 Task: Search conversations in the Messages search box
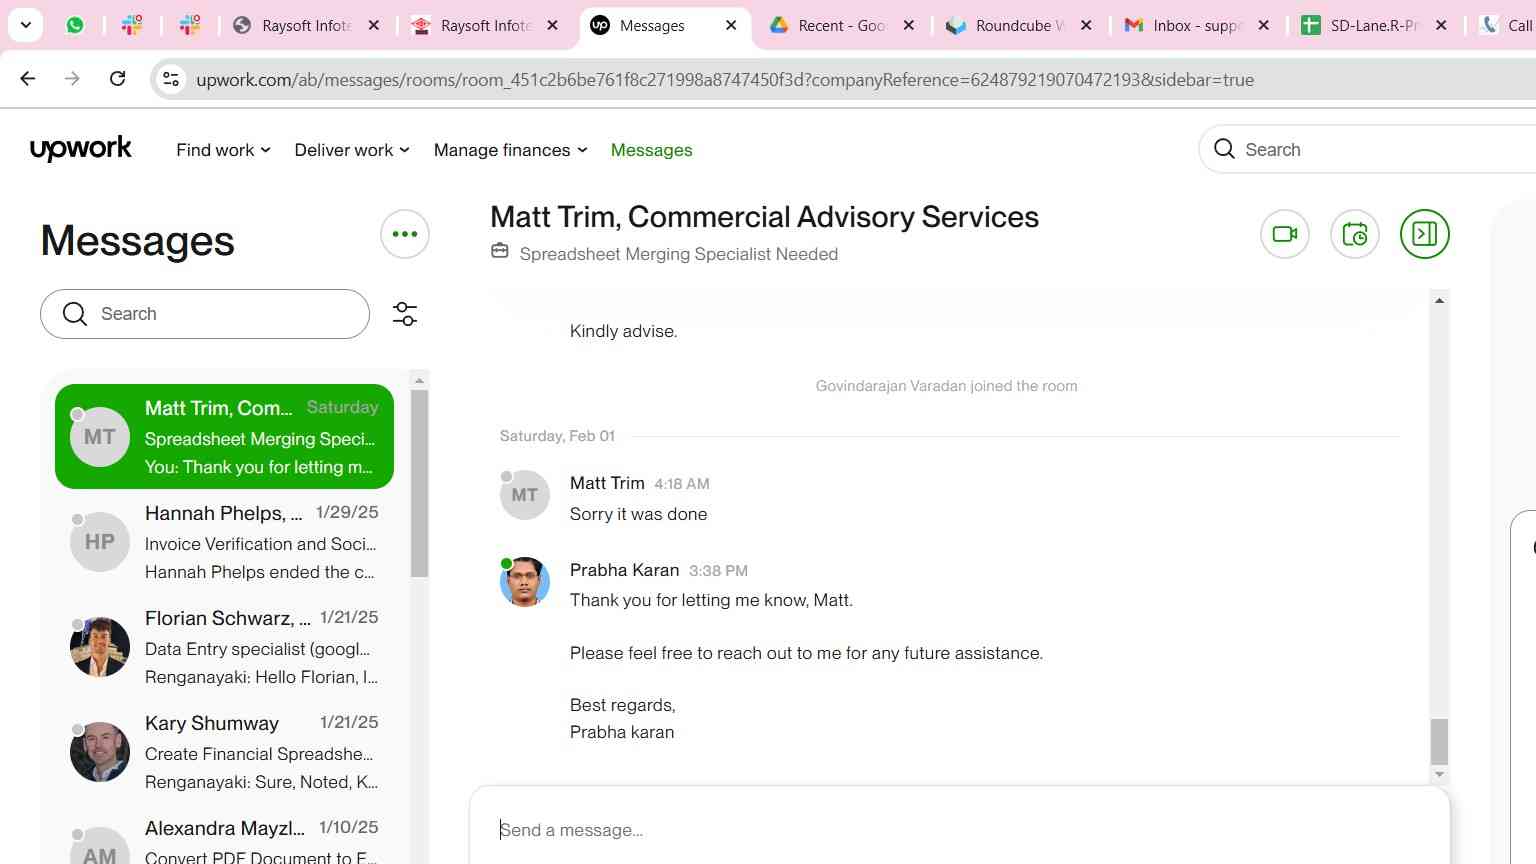click(205, 314)
